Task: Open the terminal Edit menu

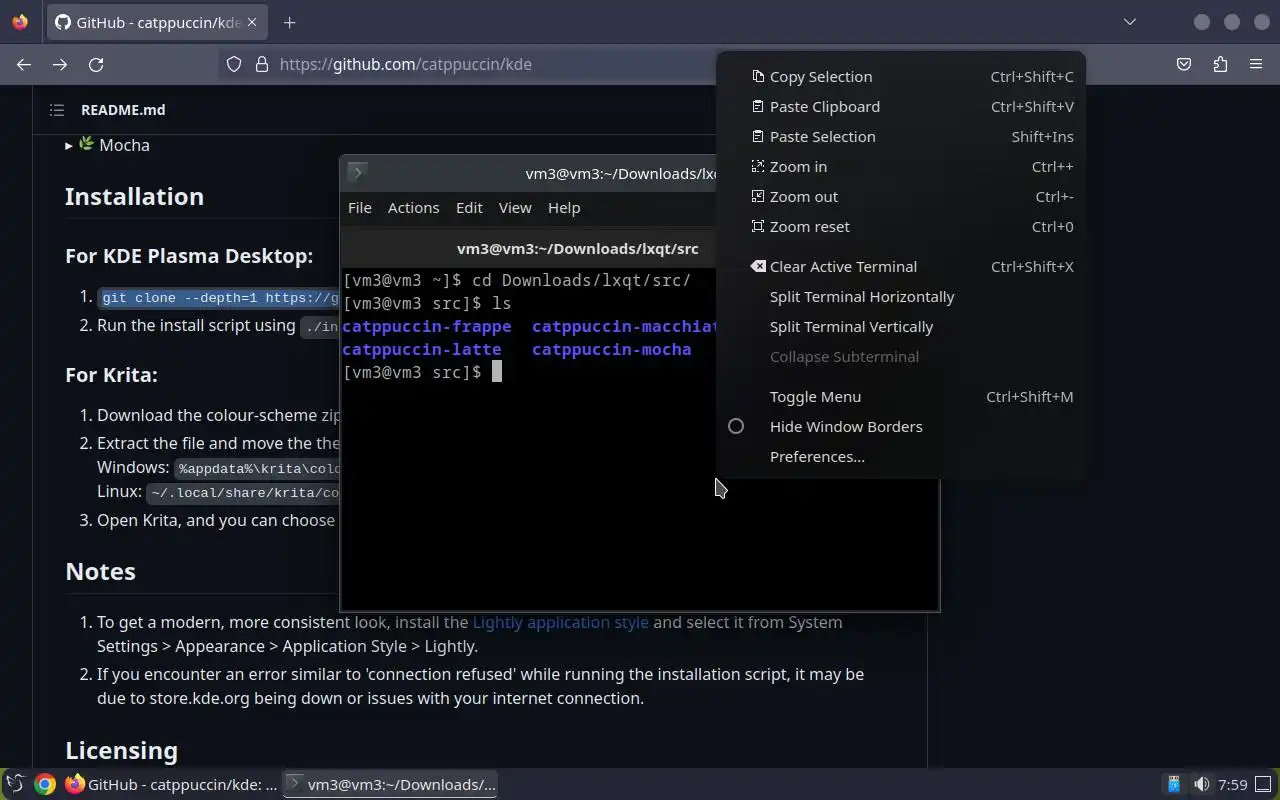Action: 469,207
